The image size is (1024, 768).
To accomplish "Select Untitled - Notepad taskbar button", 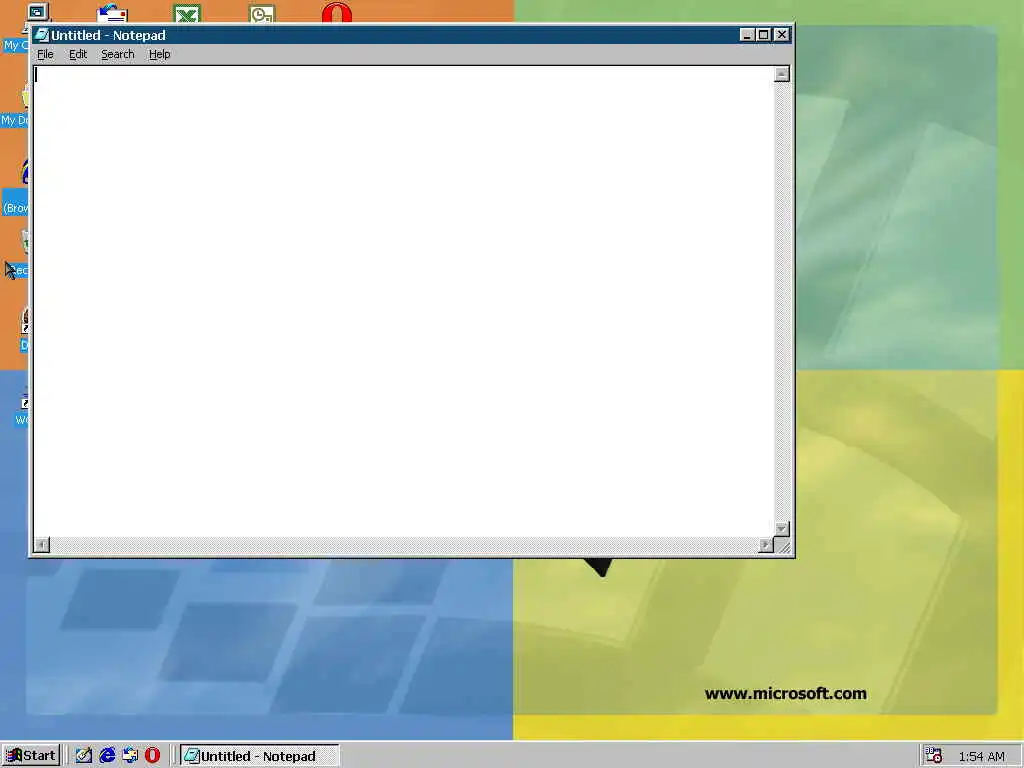I will pos(259,756).
